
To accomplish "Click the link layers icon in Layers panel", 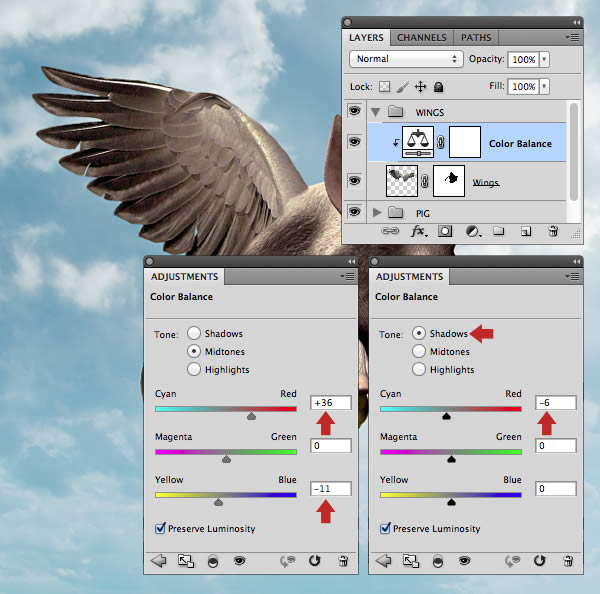I will (x=390, y=231).
